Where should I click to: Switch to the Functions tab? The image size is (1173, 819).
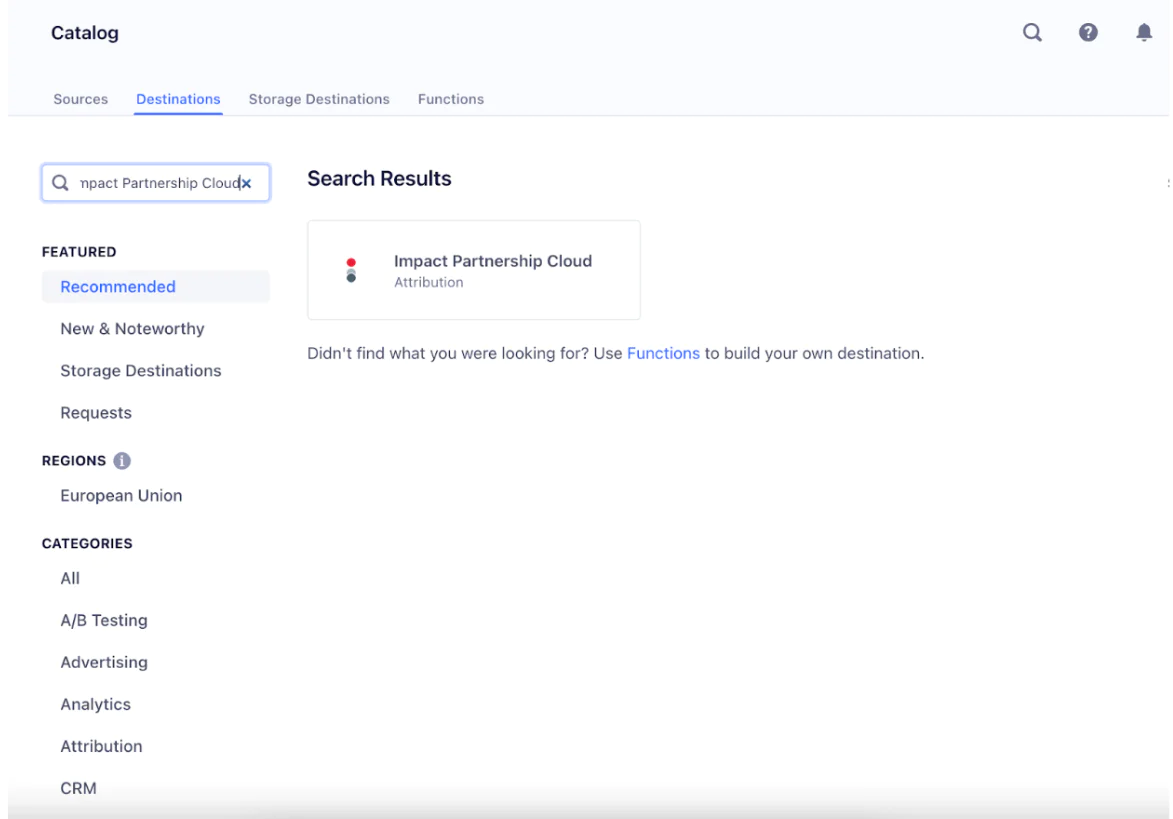point(450,99)
